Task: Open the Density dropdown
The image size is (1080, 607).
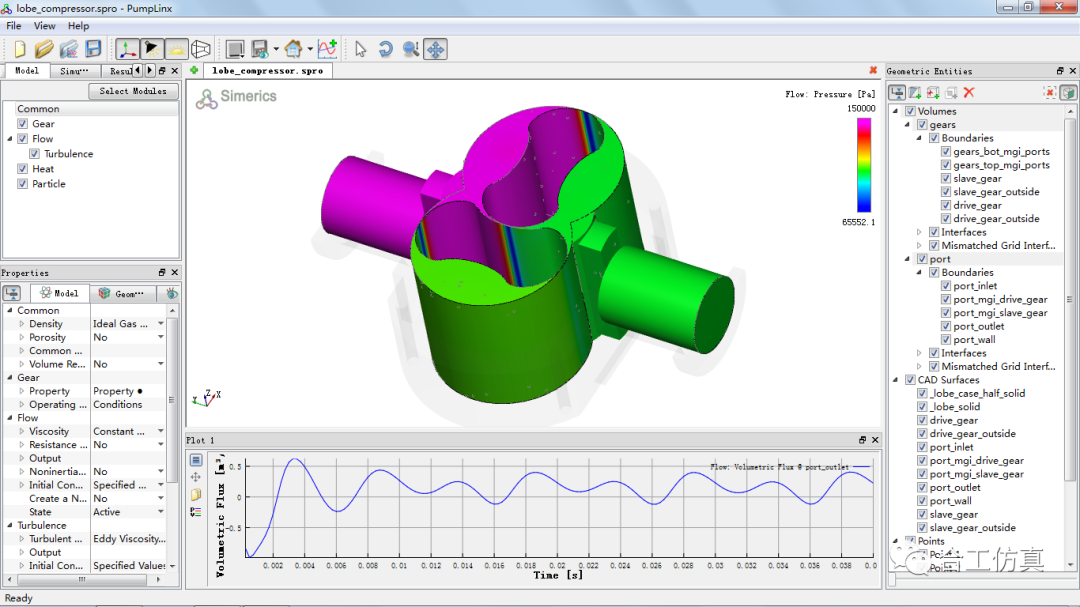Action: pyautogui.click(x=160, y=324)
